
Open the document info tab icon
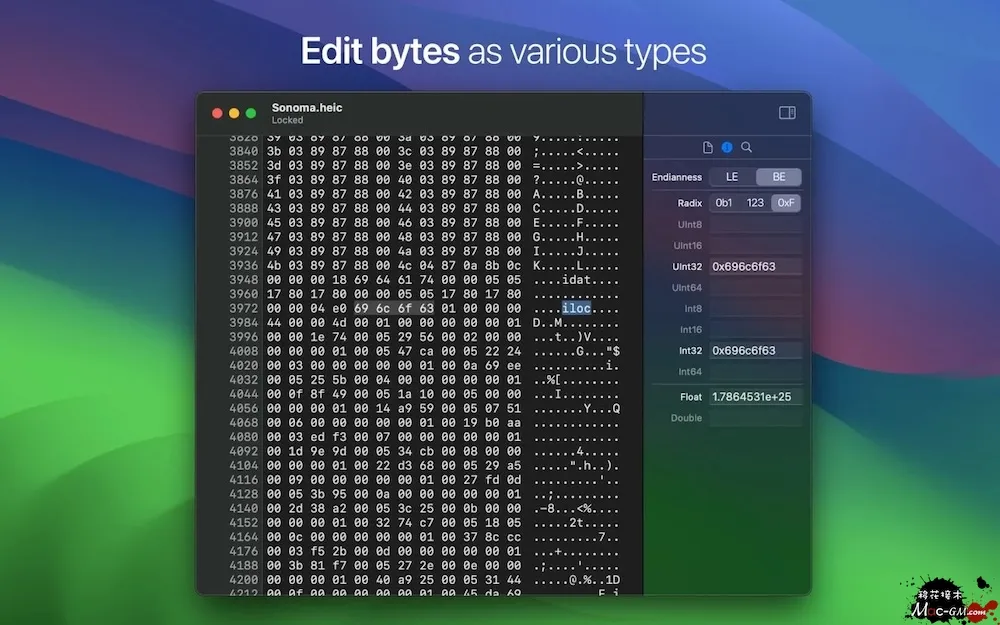click(707, 147)
